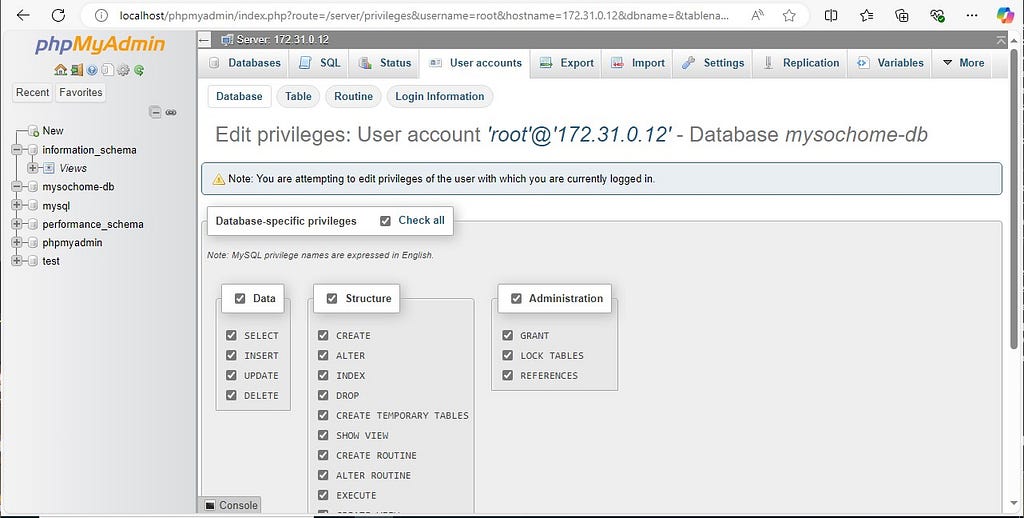The width and height of the screenshot is (1024, 518).
Task: Click the Views icon under information_schema
Action: (49, 169)
